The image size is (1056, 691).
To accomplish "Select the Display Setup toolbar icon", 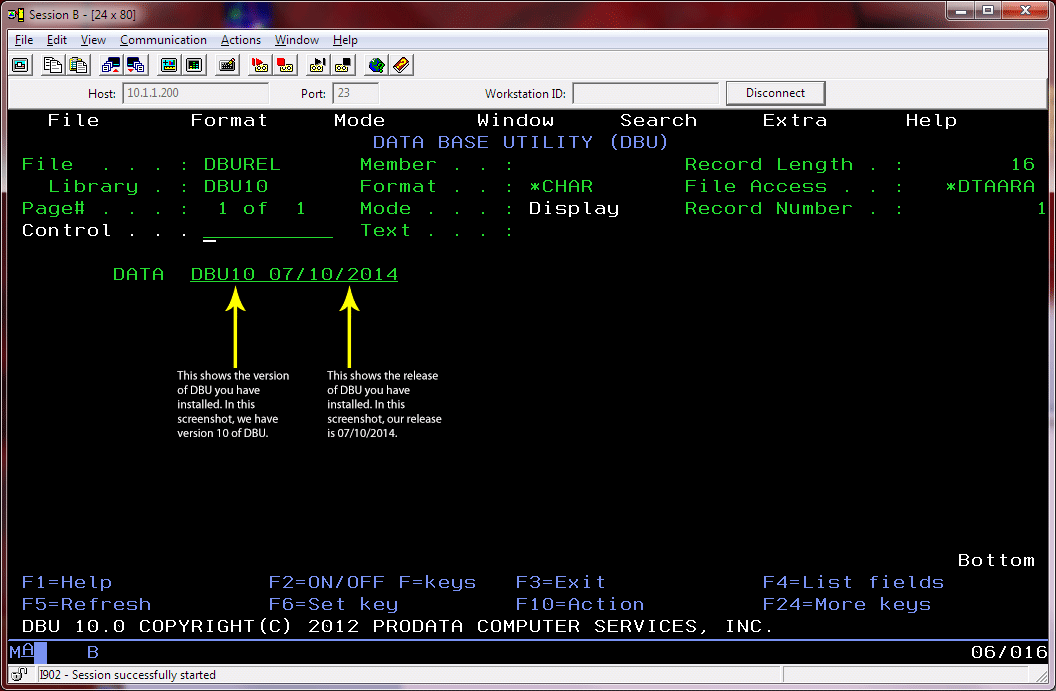I will 170,64.
